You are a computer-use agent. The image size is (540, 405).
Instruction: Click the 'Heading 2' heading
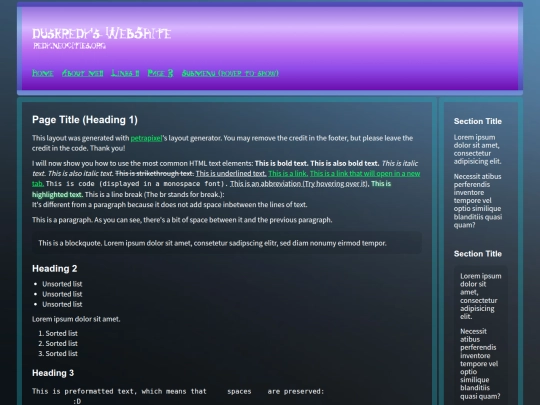point(54,269)
